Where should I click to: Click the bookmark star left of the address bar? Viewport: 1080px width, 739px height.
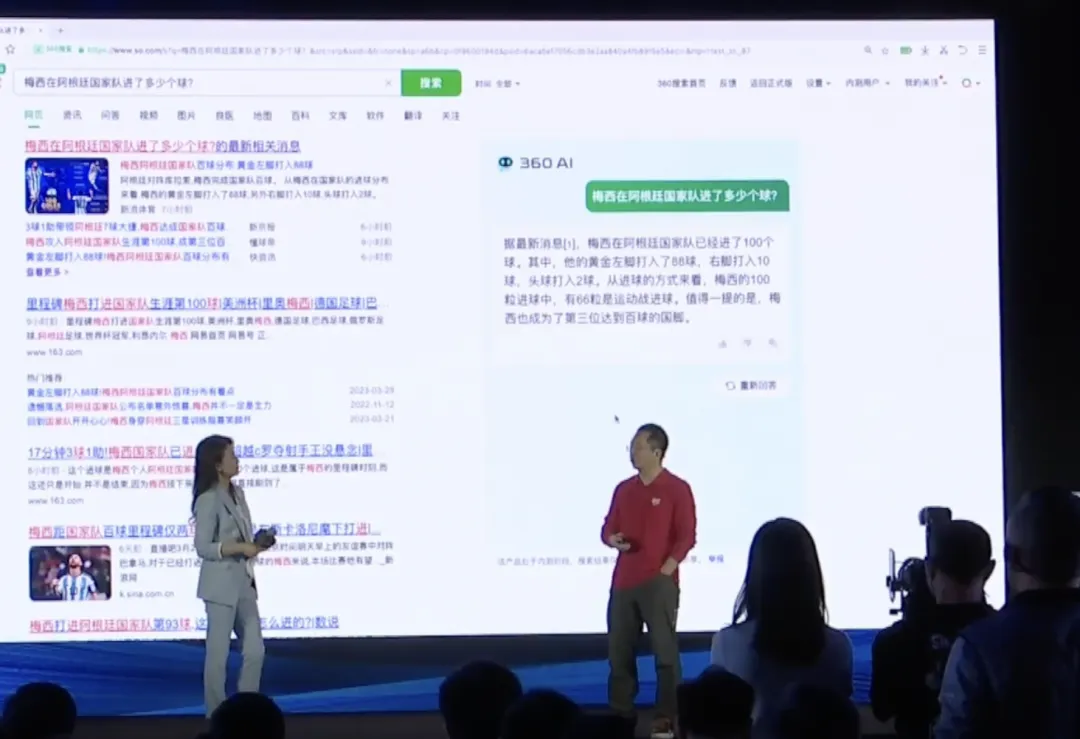point(10,50)
